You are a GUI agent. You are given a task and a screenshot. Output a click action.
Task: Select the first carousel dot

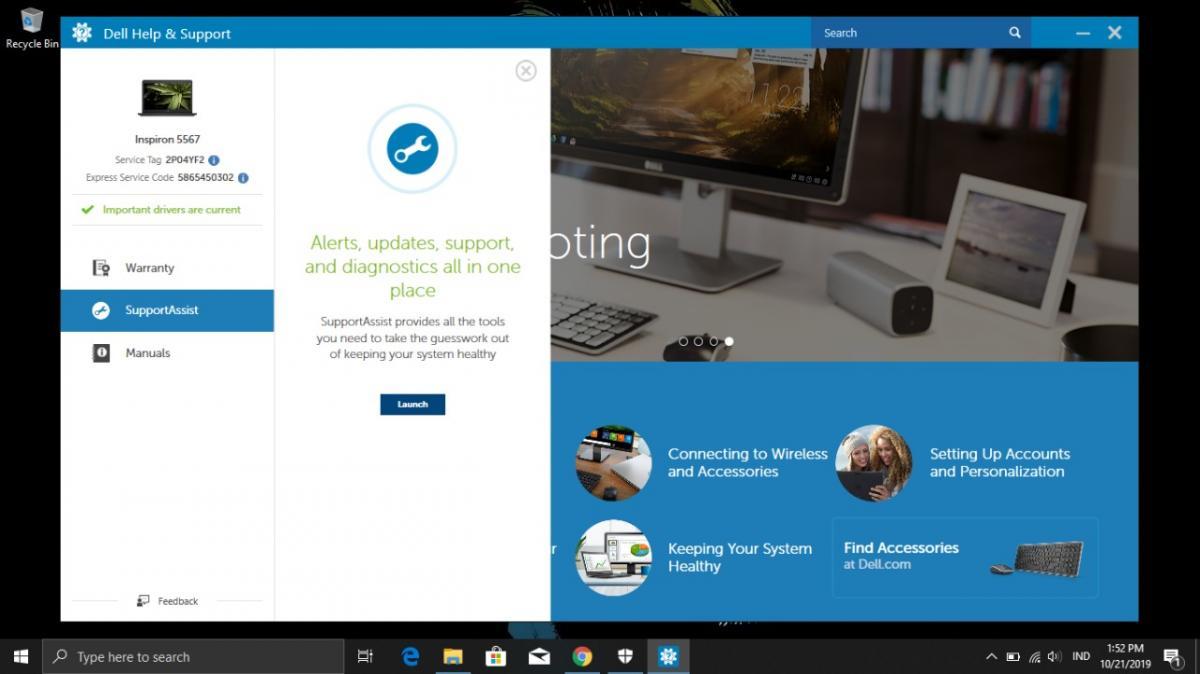[684, 341]
